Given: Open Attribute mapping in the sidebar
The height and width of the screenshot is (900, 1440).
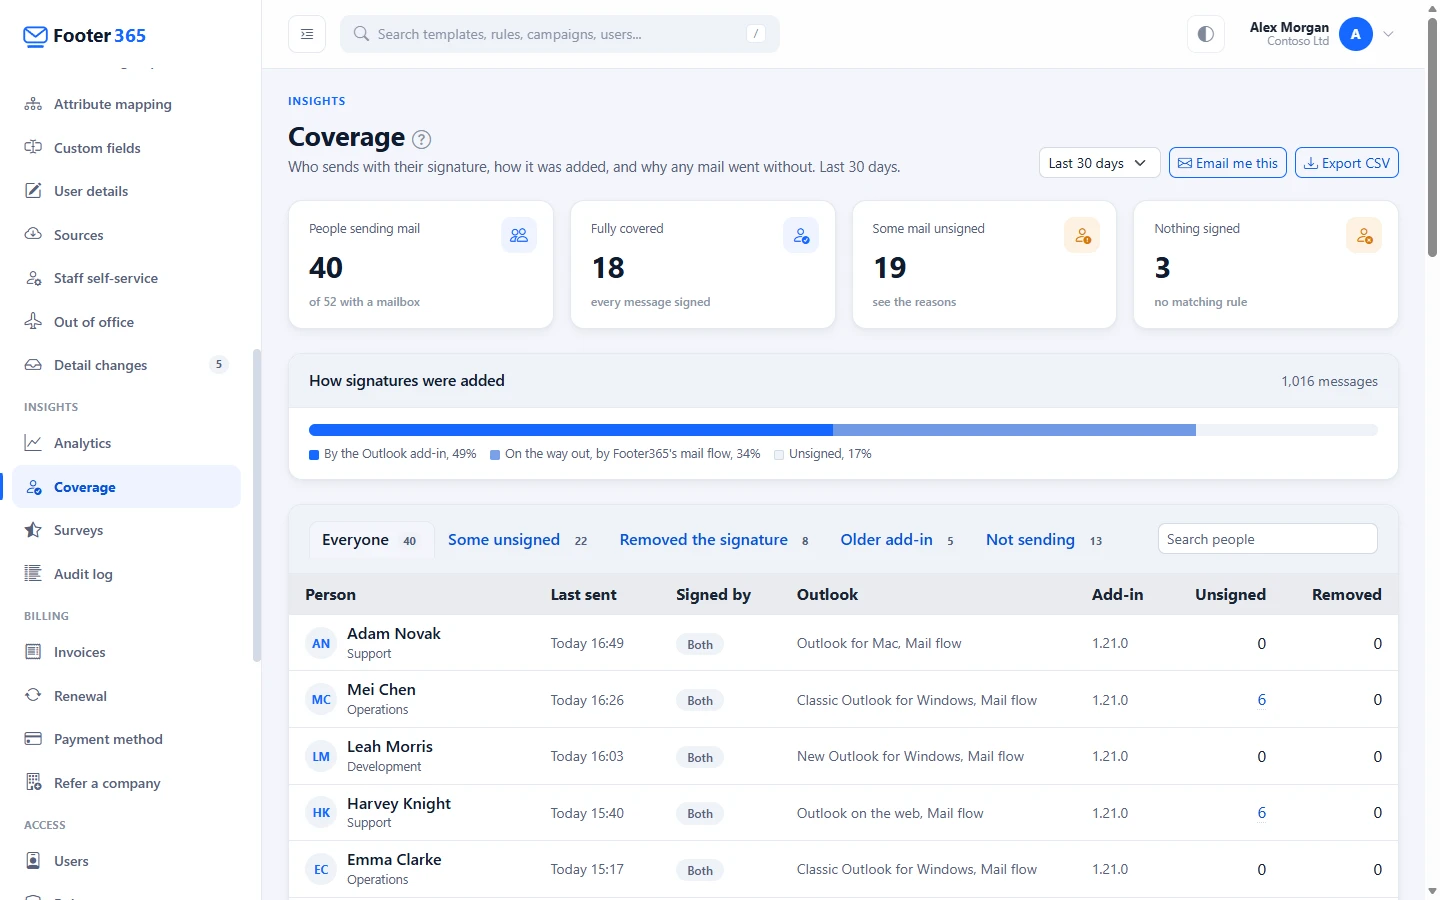Looking at the screenshot, I should [126, 104].
